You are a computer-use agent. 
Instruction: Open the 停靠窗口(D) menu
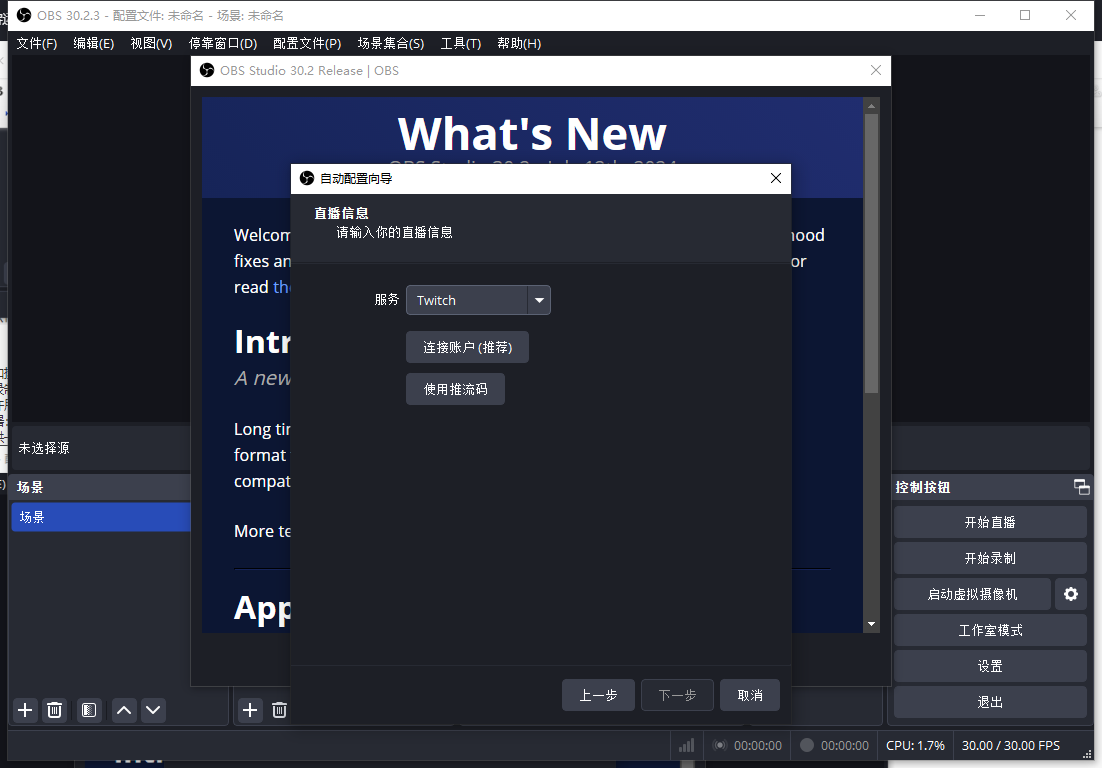click(x=223, y=44)
